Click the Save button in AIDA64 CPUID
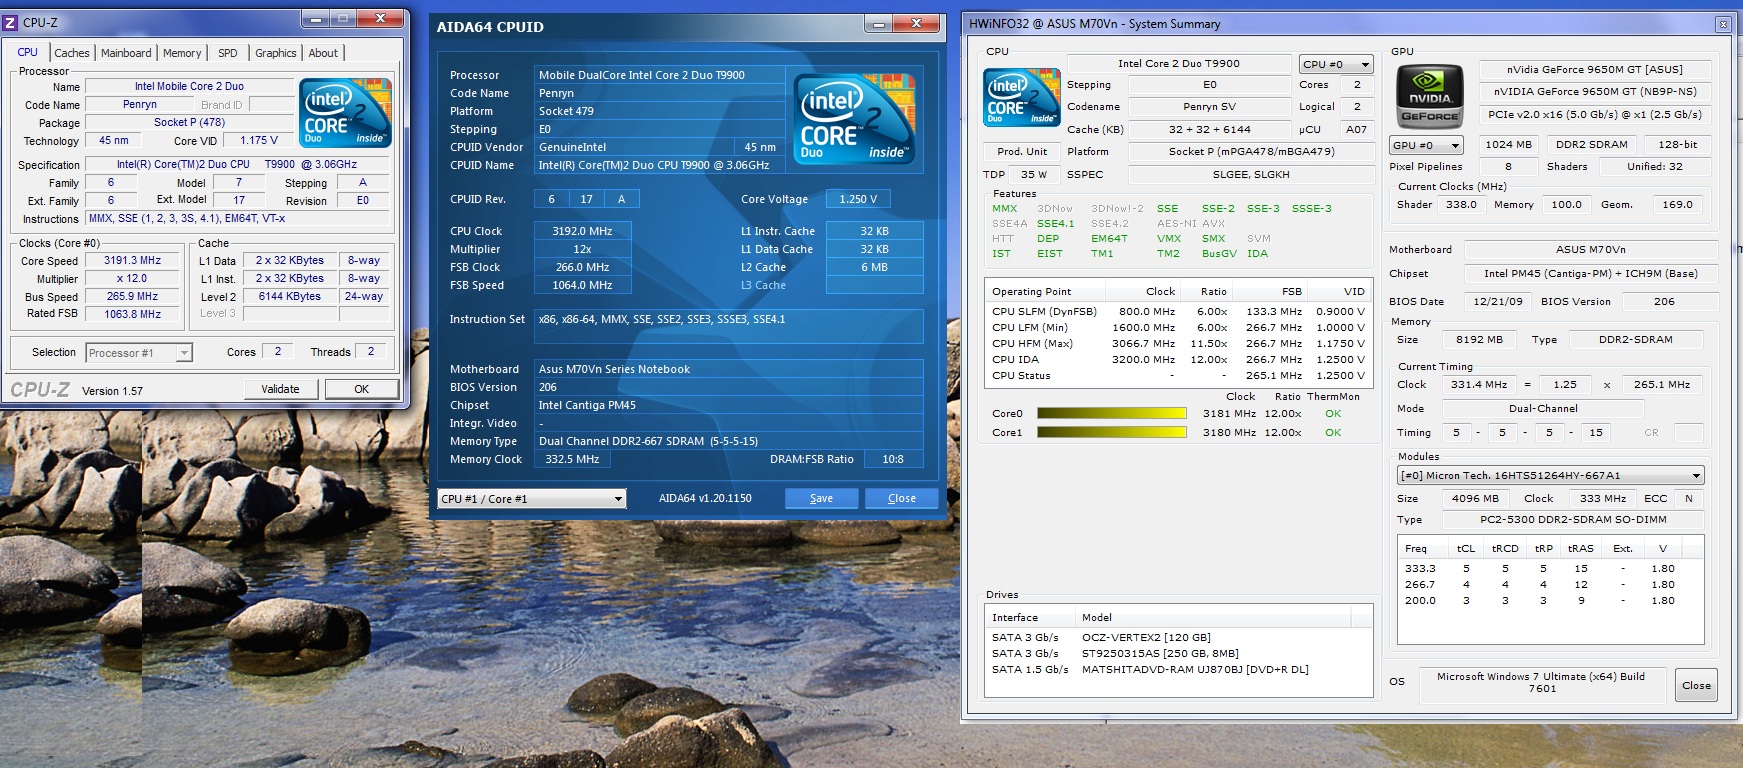 click(x=821, y=499)
